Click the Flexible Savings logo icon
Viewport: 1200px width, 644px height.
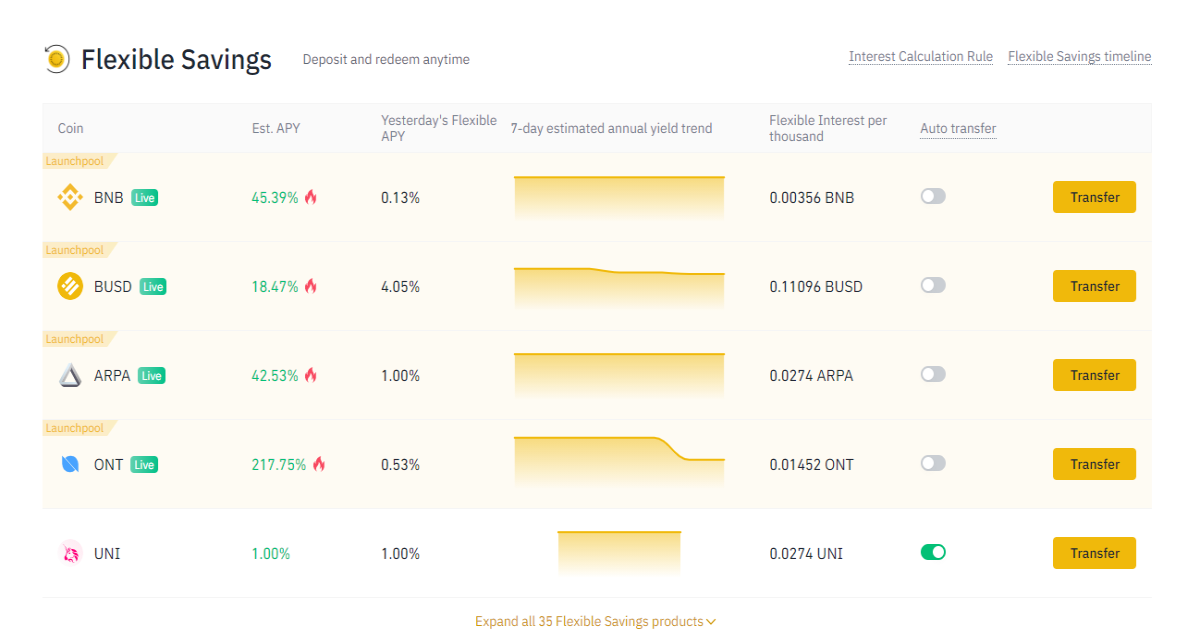click(x=57, y=59)
